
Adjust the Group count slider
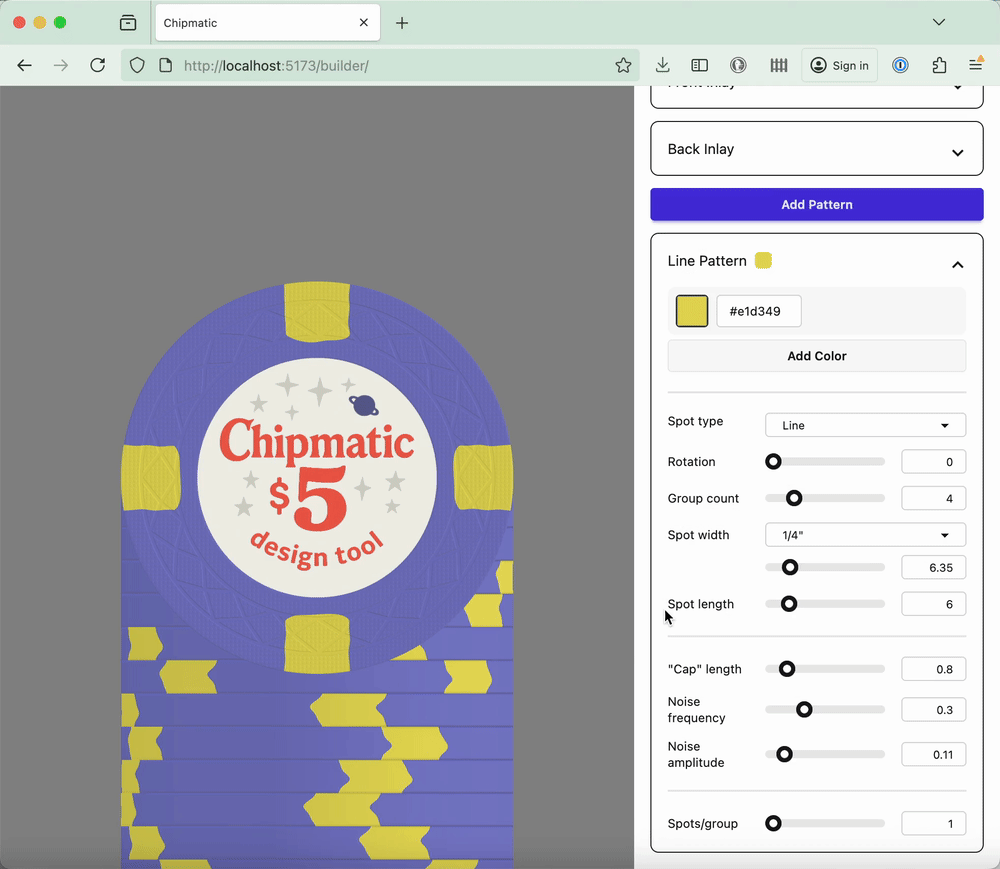[825, 498]
